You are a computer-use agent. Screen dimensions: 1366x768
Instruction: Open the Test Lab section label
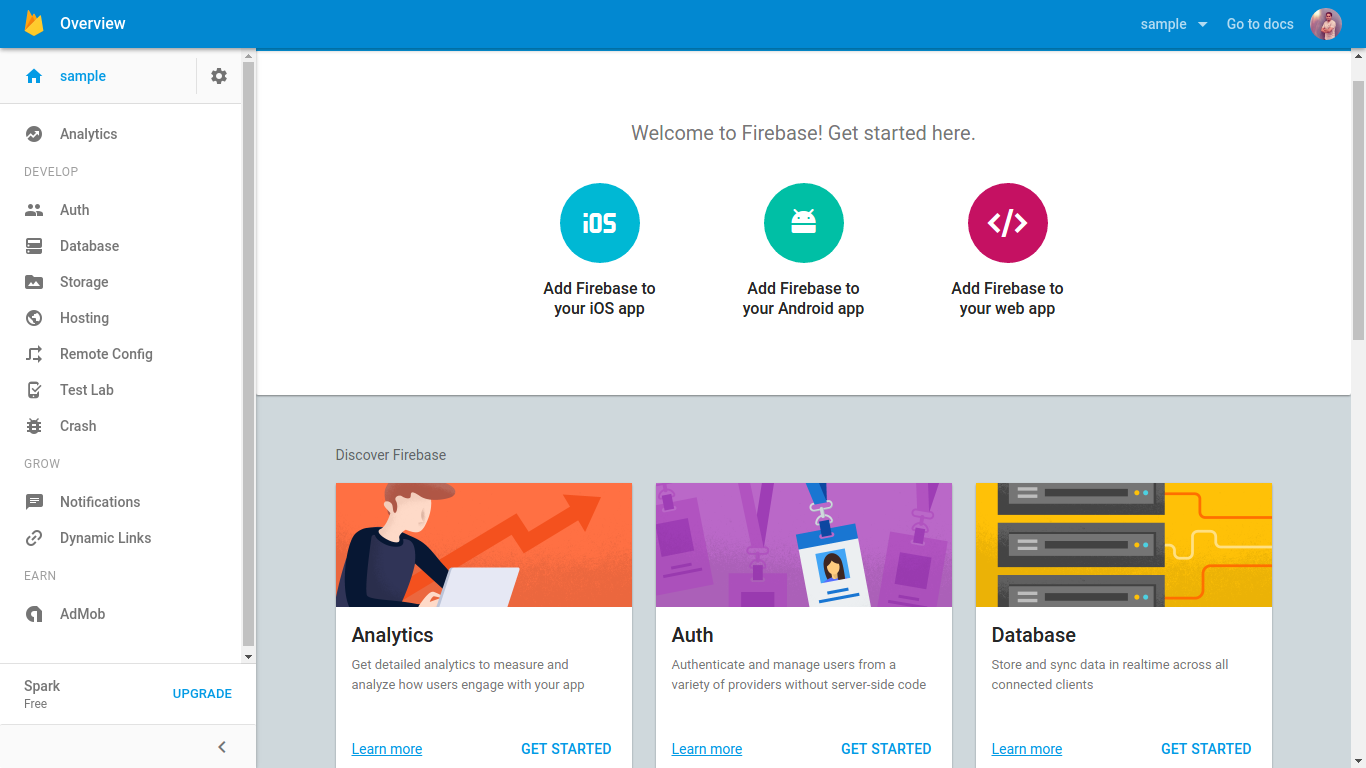pos(87,390)
